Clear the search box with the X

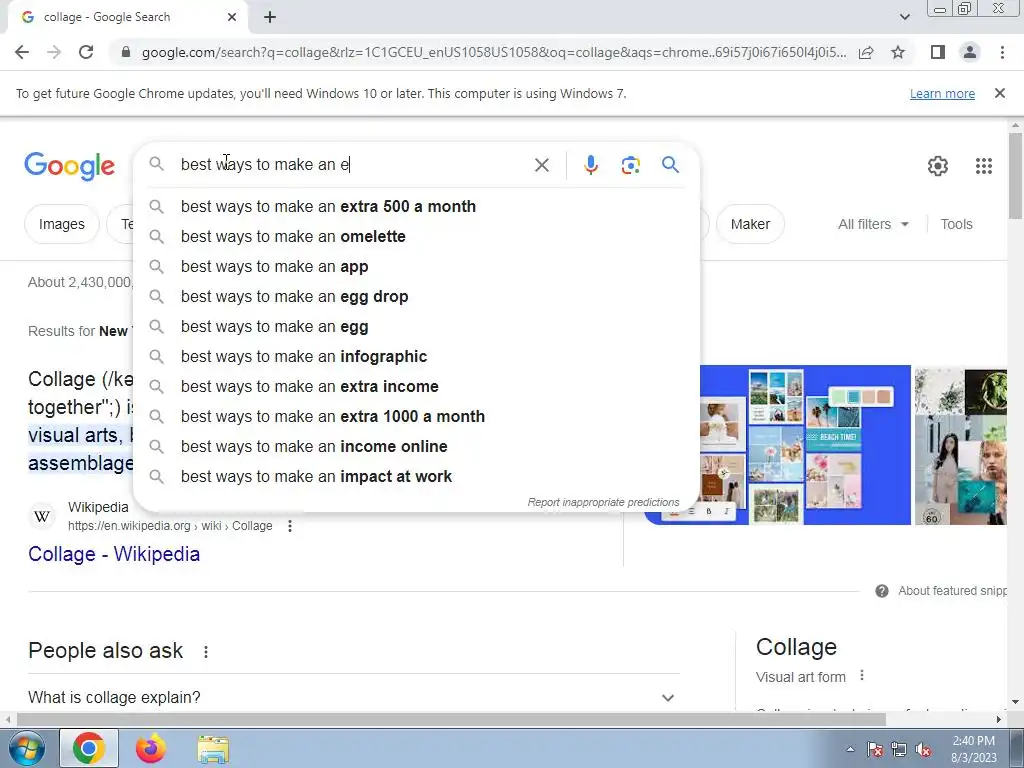541,165
